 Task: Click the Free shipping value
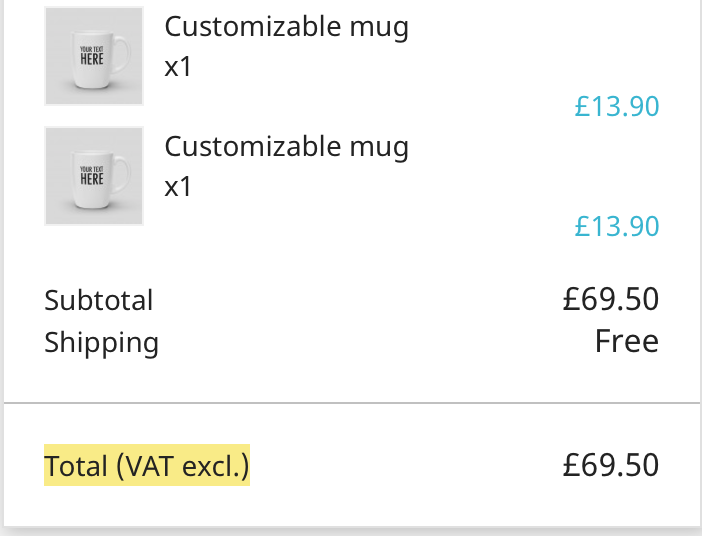(x=626, y=342)
